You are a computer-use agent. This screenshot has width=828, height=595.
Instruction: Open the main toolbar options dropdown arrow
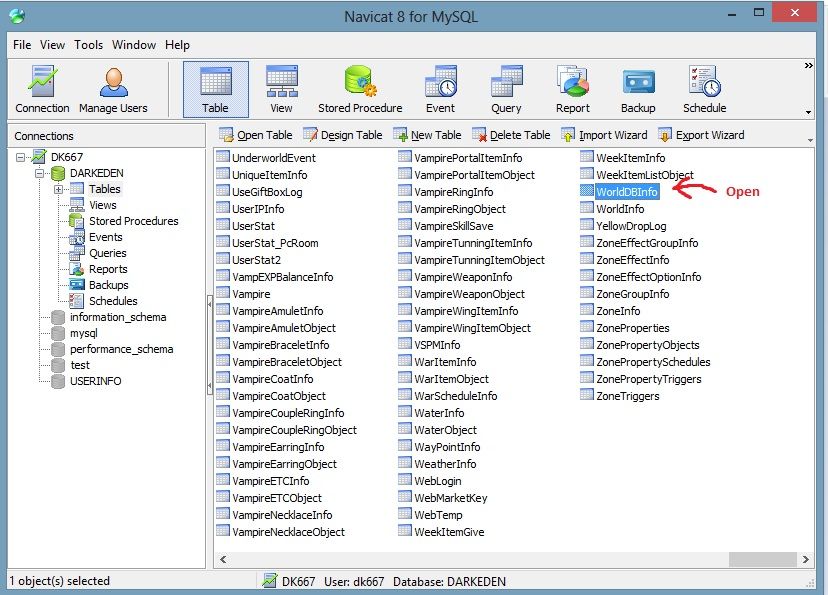pyautogui.click(x=808, y=112)
